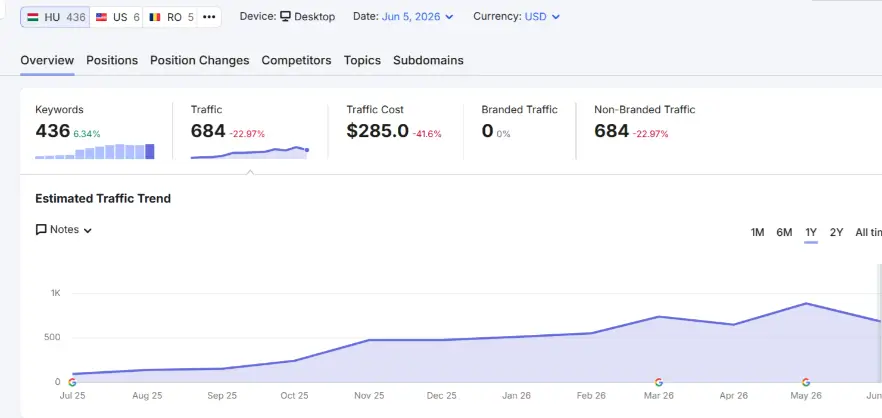This screenshot has height=418, width=882.
Task: Click the Estimated Traffic Trend heading
Action: 103,199
